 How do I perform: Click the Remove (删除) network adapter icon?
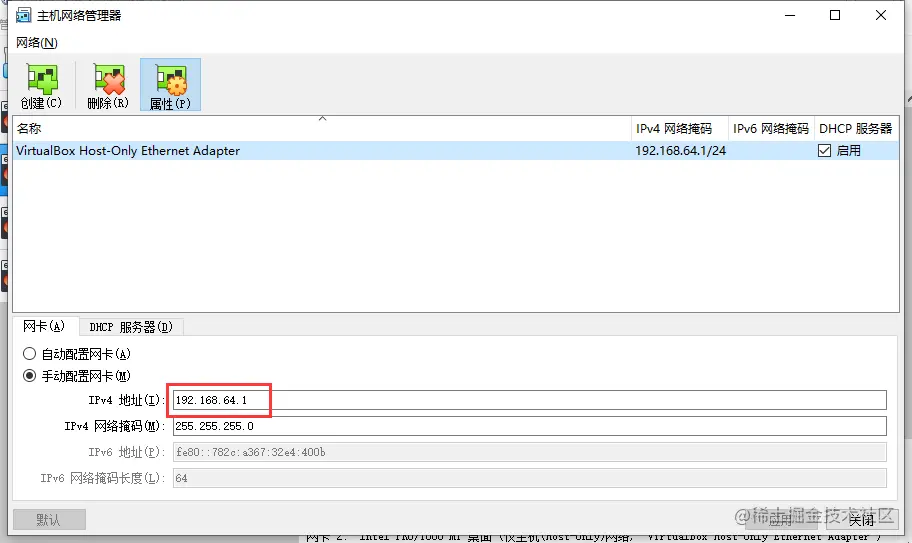tap(108, 85)
